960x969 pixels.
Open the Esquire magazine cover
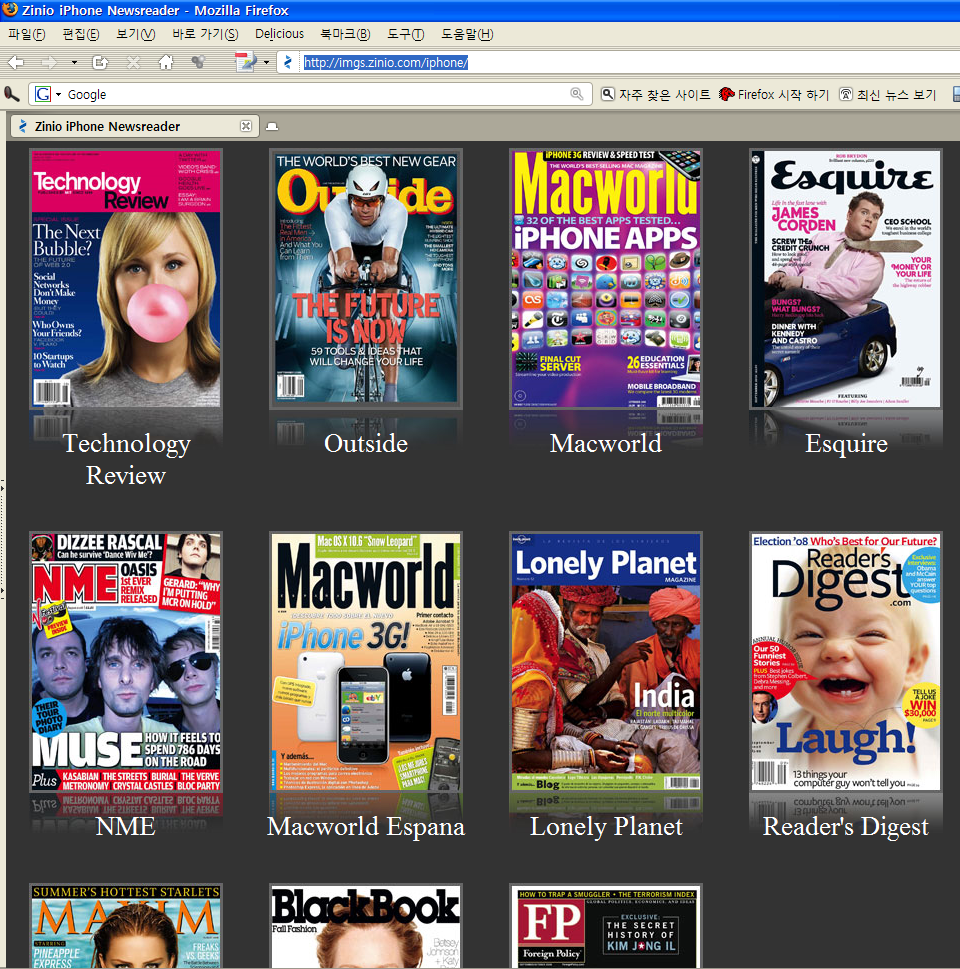pyautogui.click(x=846, y=279)
